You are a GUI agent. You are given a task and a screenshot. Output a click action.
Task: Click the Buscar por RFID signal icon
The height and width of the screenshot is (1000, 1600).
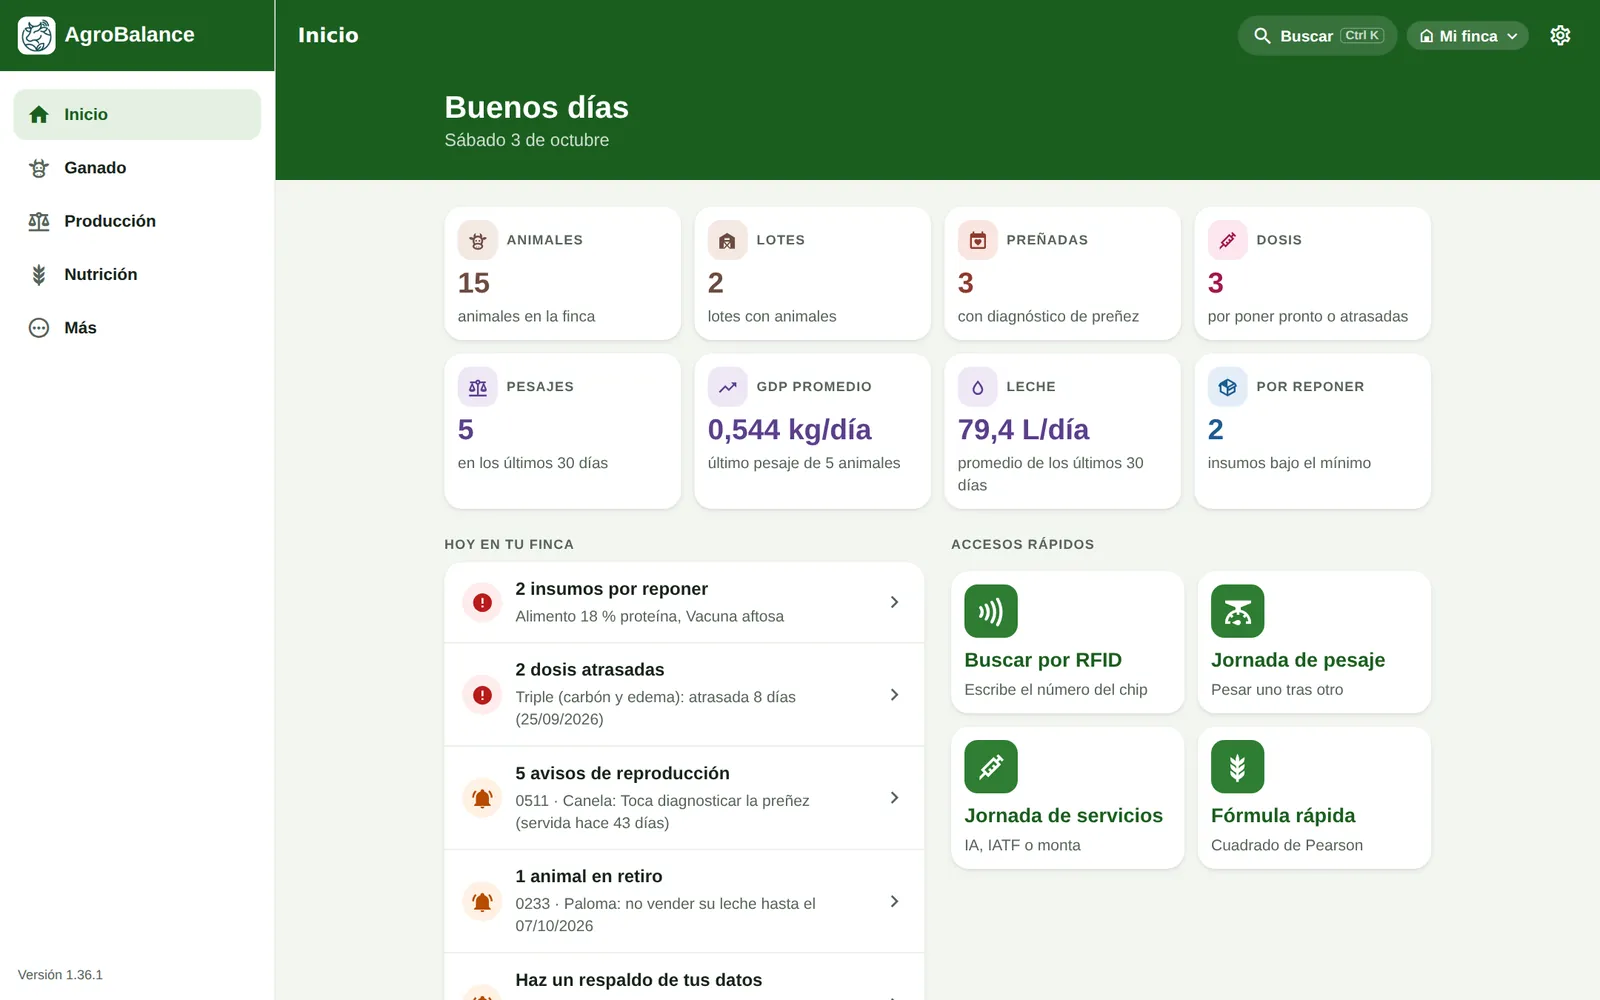(991, 611)
